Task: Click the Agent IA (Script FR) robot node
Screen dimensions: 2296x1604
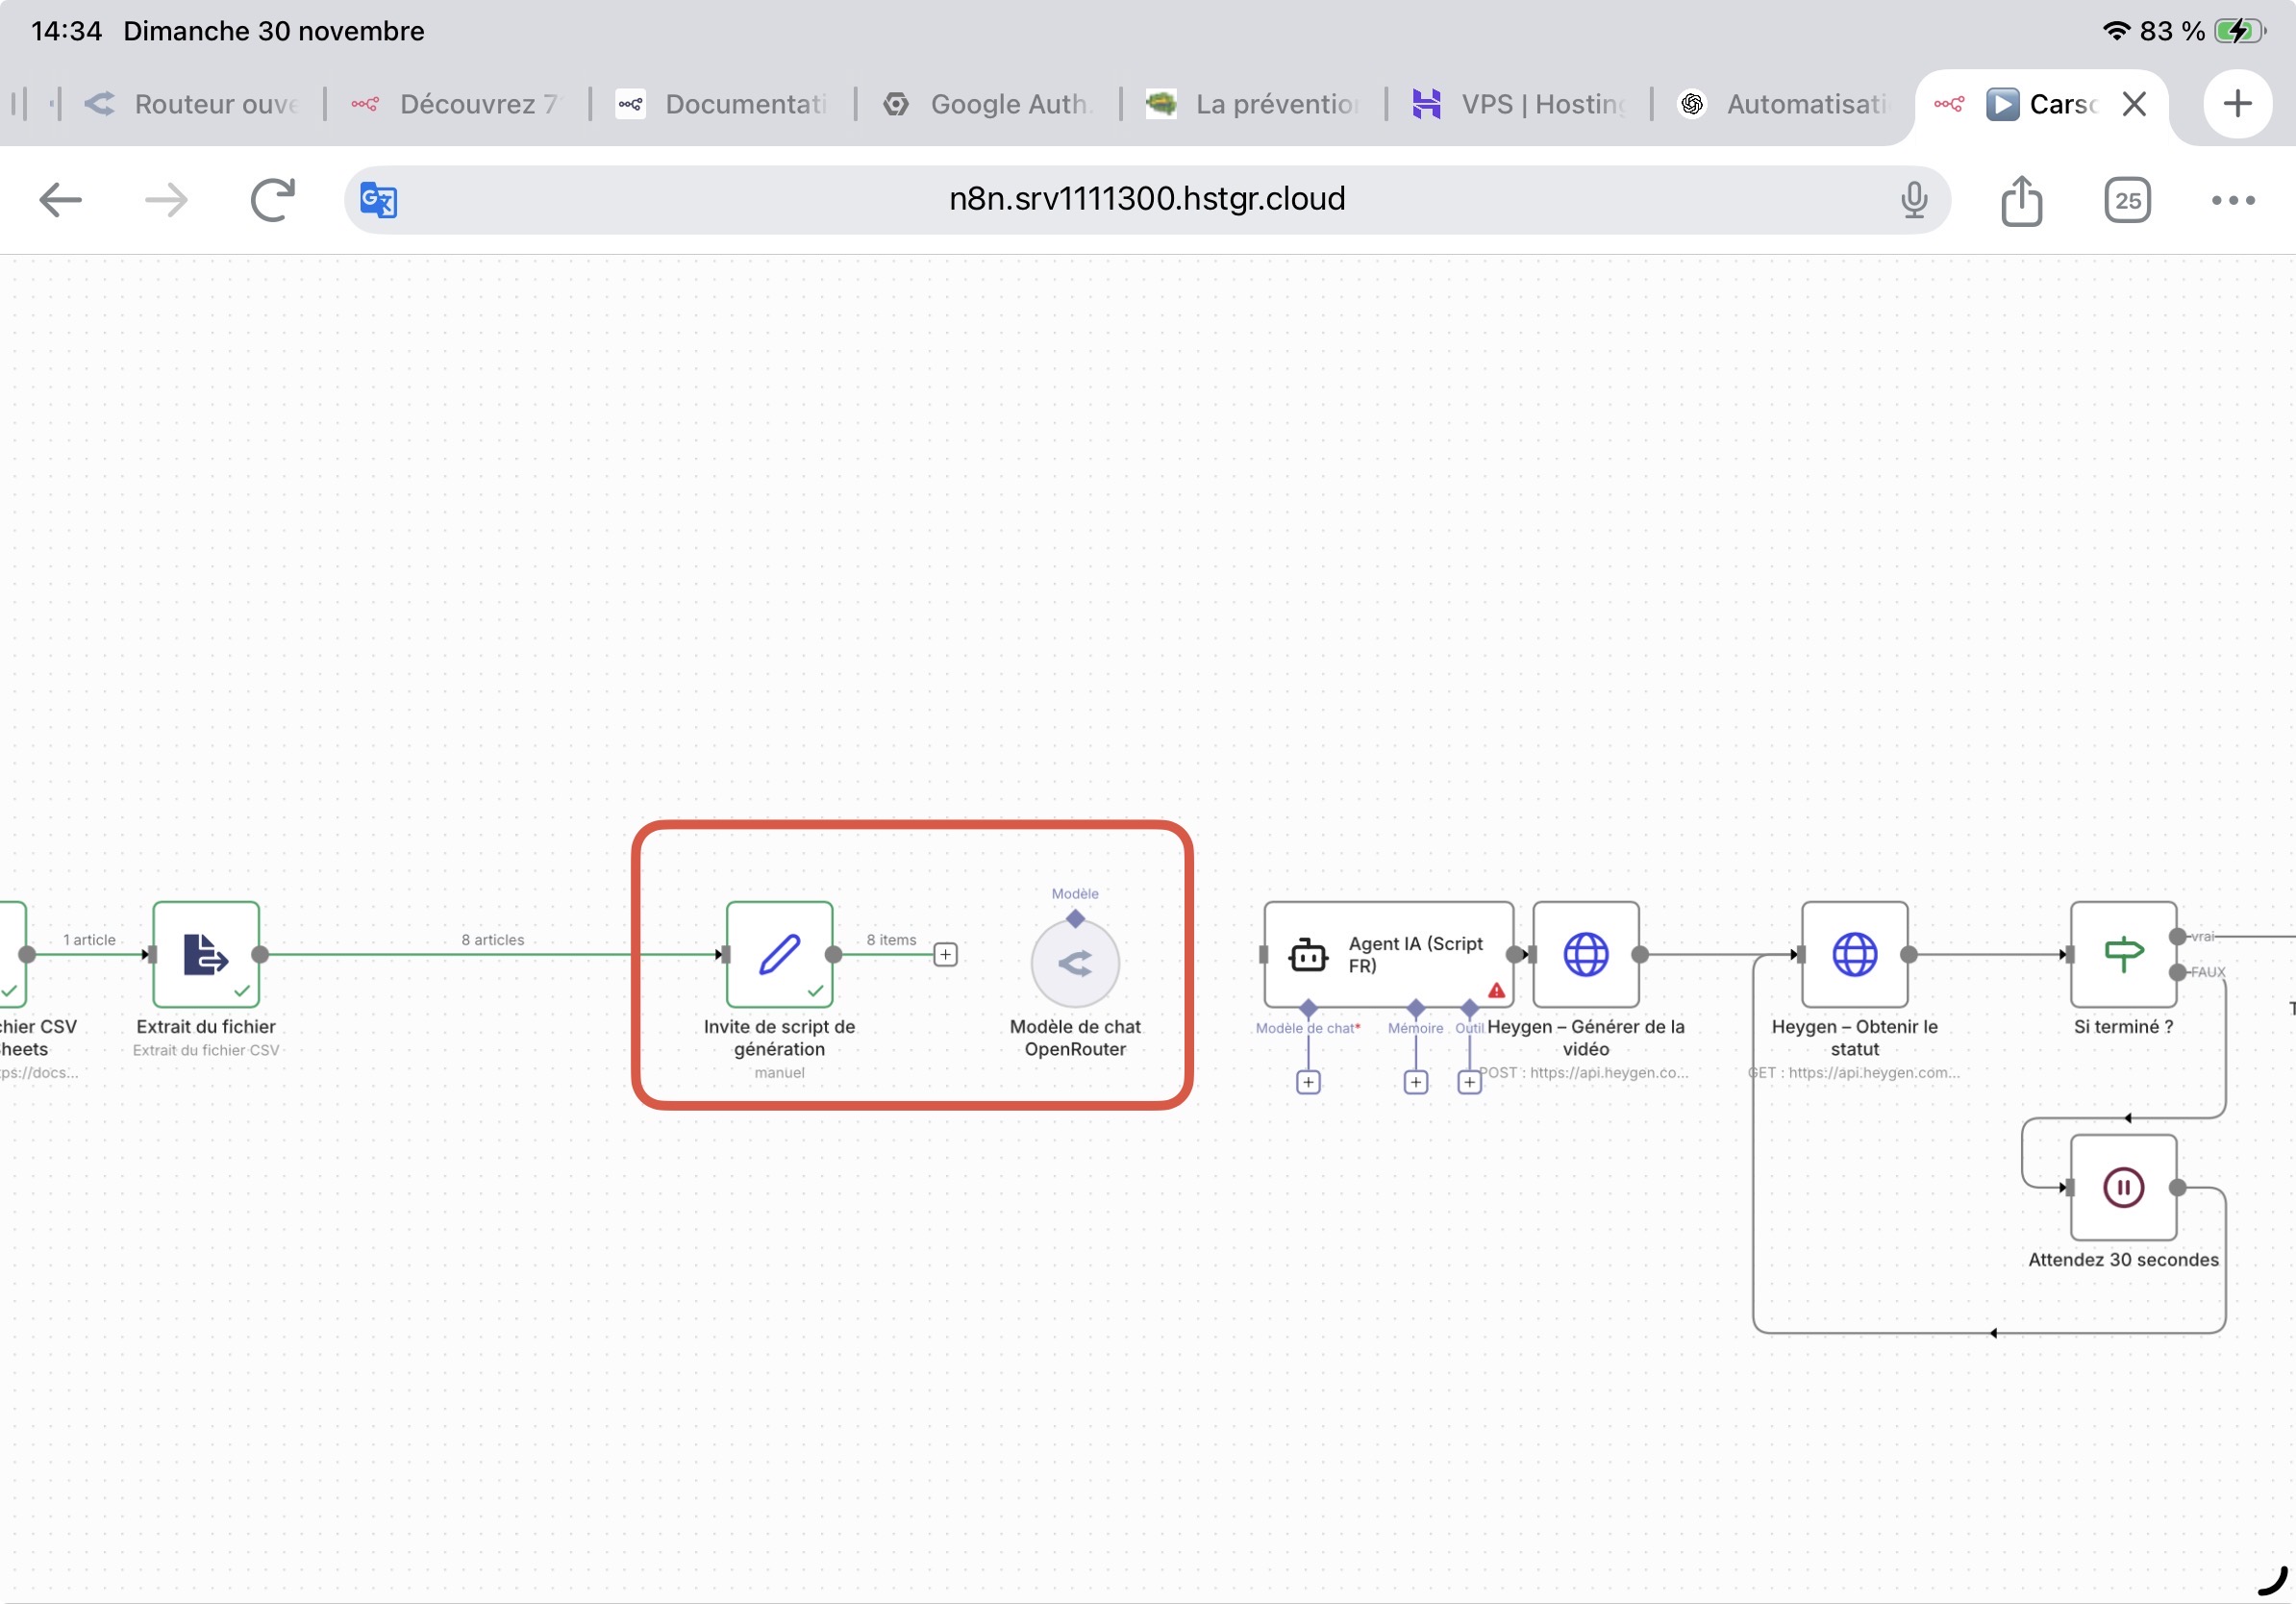Action: 1387,954
